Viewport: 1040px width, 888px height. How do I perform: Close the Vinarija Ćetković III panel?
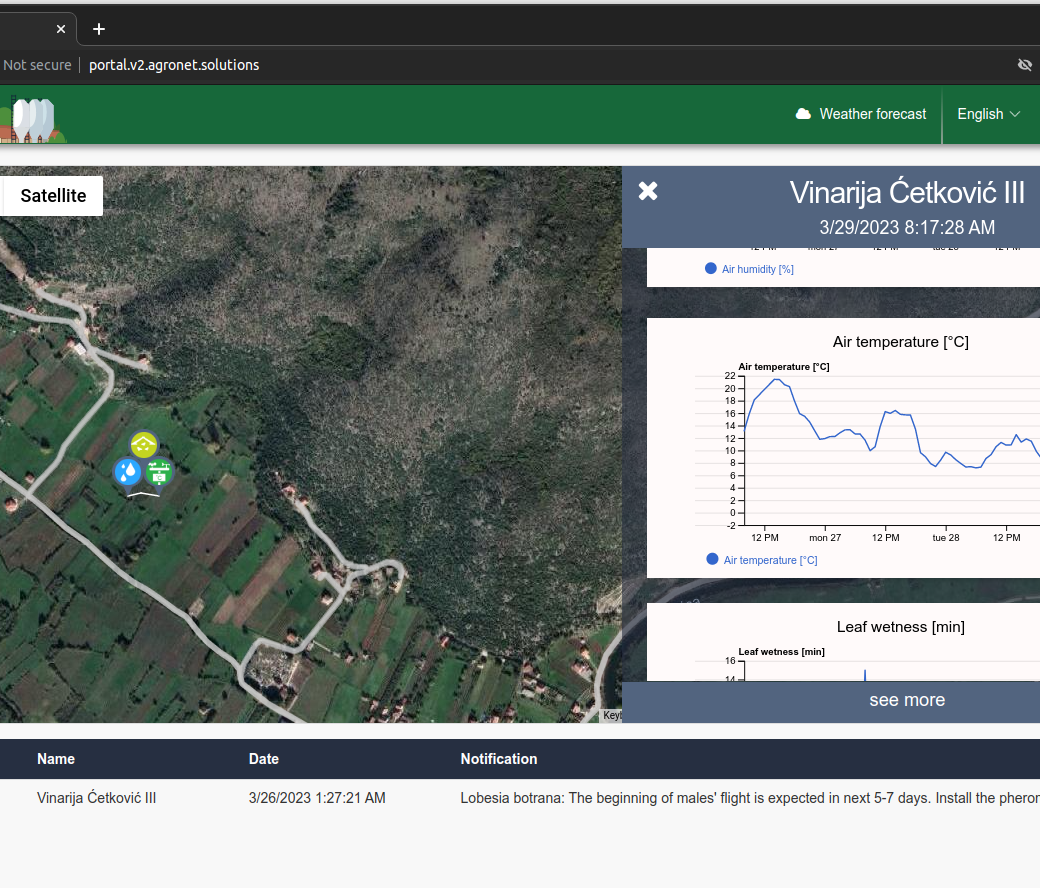[648, 191]
